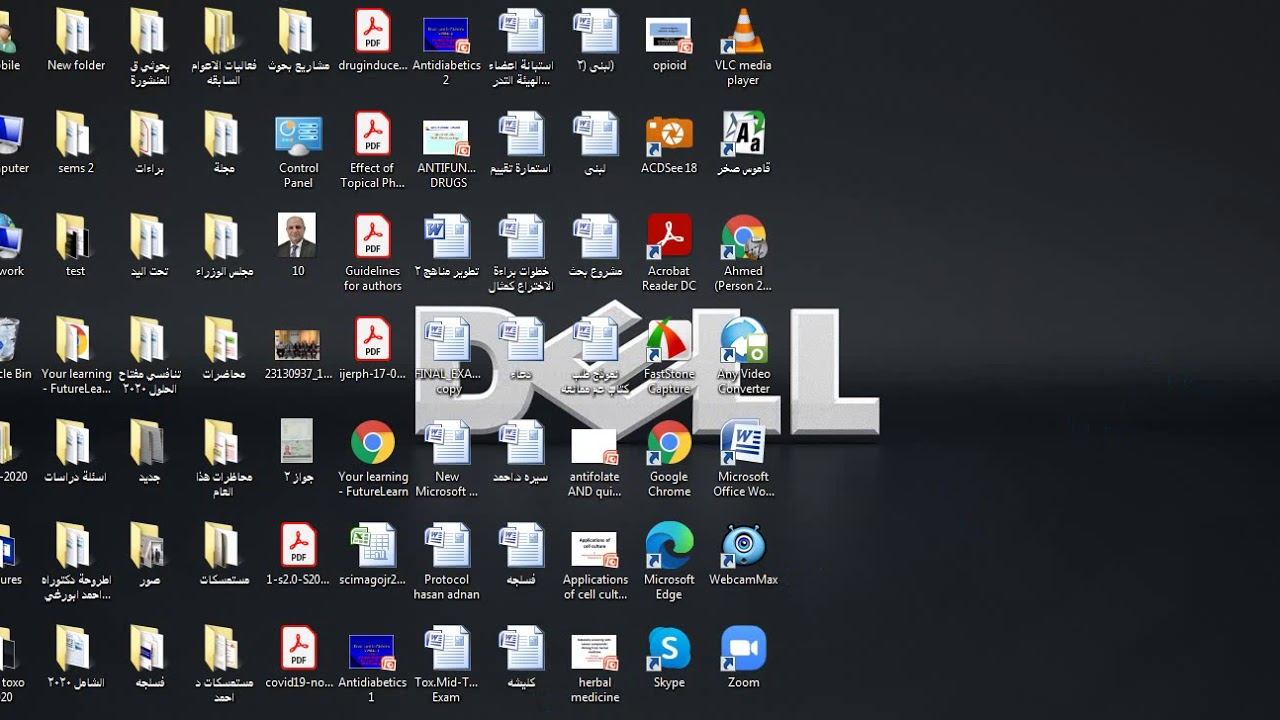Screen dimensions: 1280x720
Task: Launch Microsoft Edge from the desktop
Action: [x=669, y=562]
